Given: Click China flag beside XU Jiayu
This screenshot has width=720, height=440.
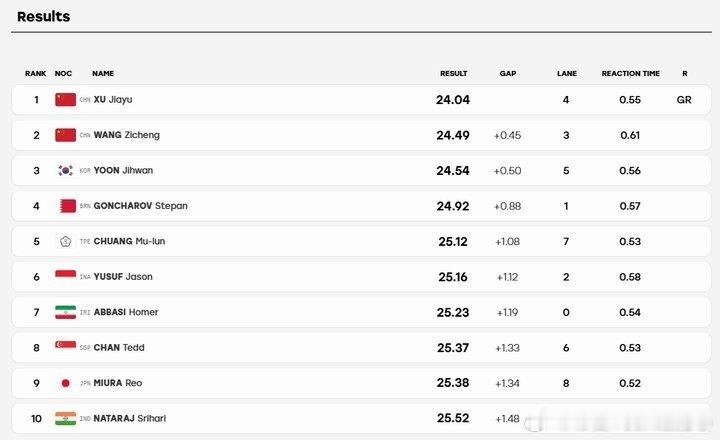Looking at the screenshot, I should (x=65, y=100).
